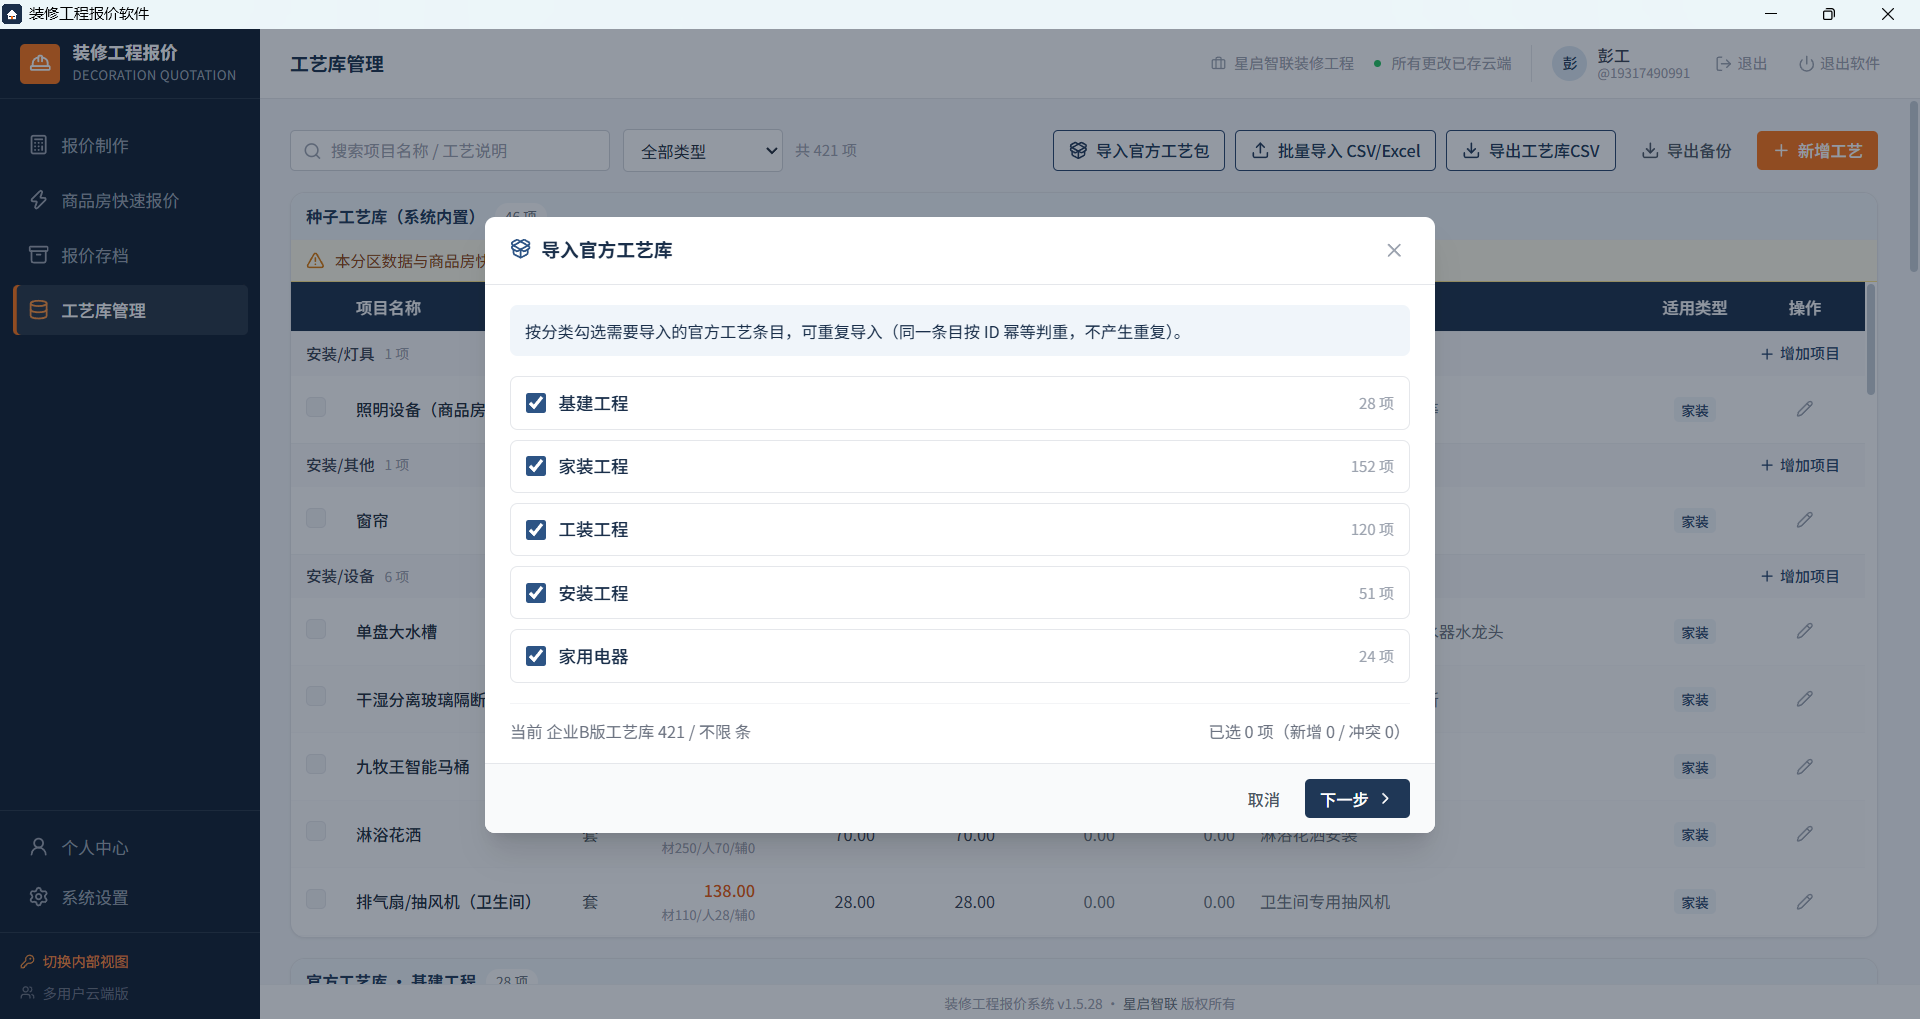This screenshot has width=1920, height=1019.
Task: Toggle the 安装工程 checkbox
Action: click(x=536, y=593)
